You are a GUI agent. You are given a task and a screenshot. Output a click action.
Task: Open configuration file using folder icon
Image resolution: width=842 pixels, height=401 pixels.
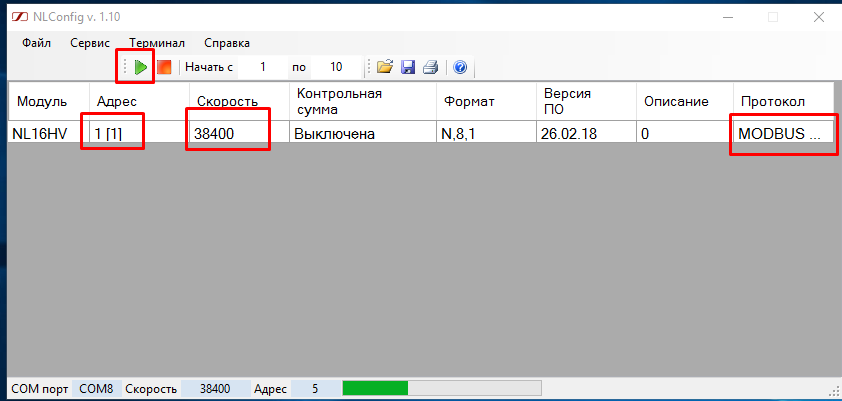tap(384, 67)
